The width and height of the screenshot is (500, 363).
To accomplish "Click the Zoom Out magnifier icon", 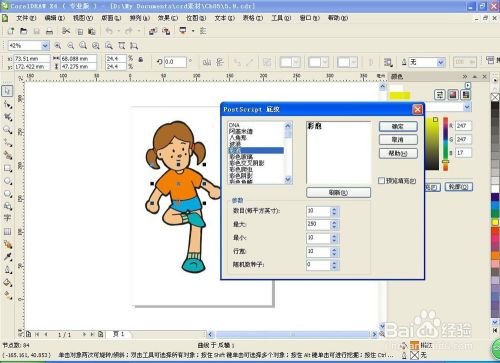I will [x=71, y=45].
